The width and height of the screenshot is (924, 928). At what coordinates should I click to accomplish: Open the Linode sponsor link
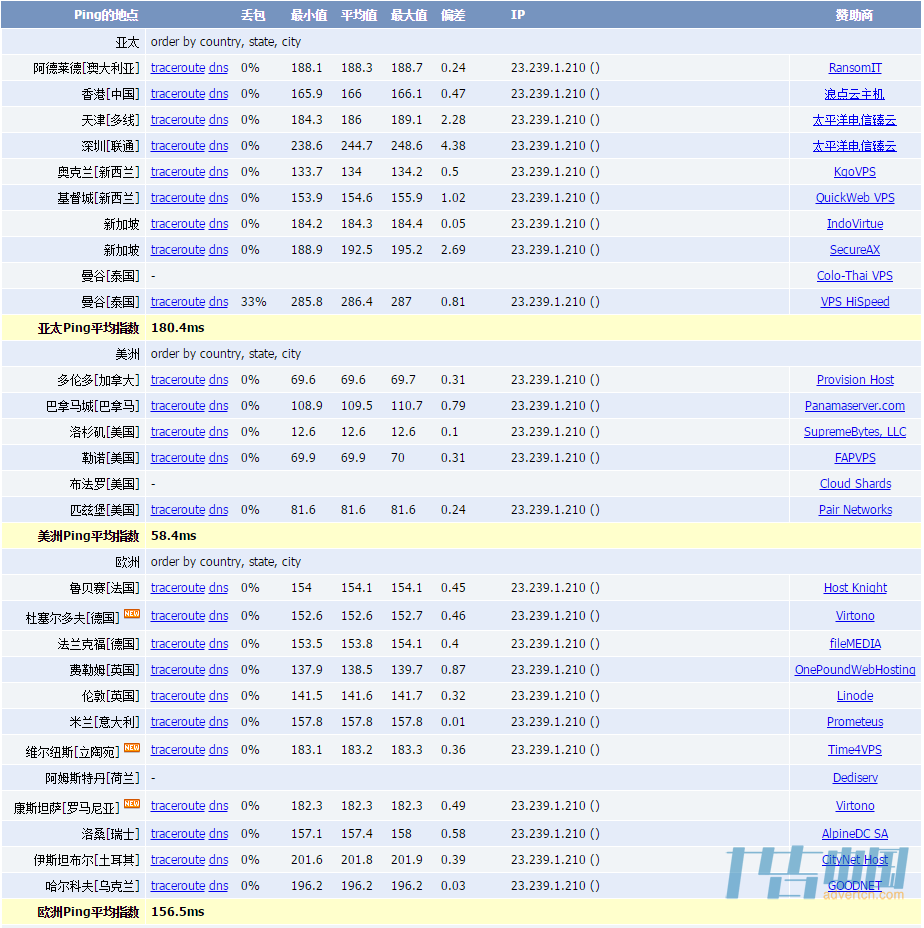(854, 696)
